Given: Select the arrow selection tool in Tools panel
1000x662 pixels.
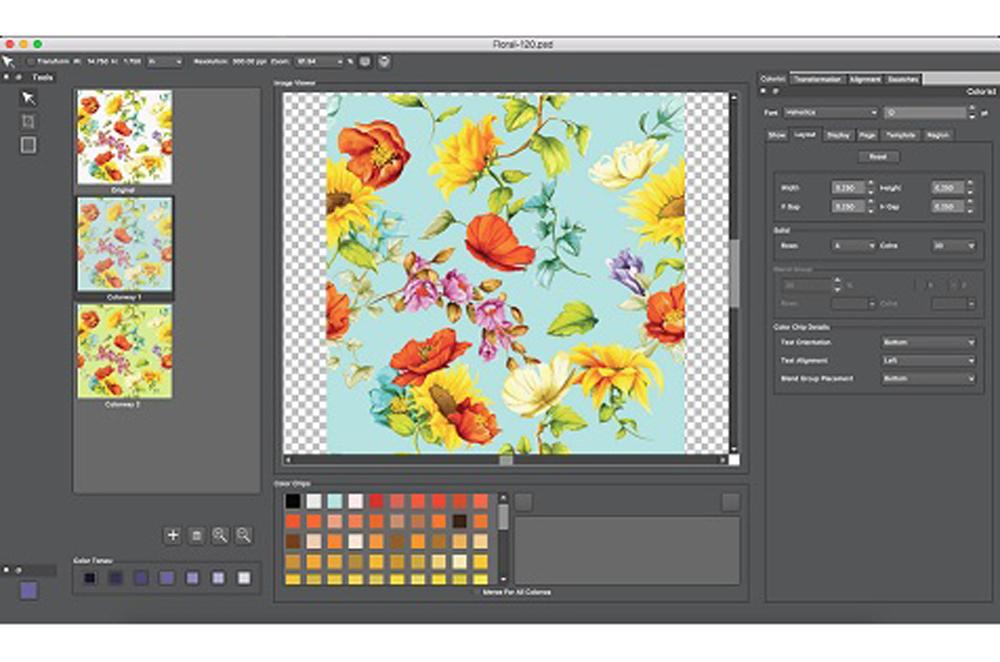Looking at the screenshot, I should pyautogui.click(x=28, y=98).
